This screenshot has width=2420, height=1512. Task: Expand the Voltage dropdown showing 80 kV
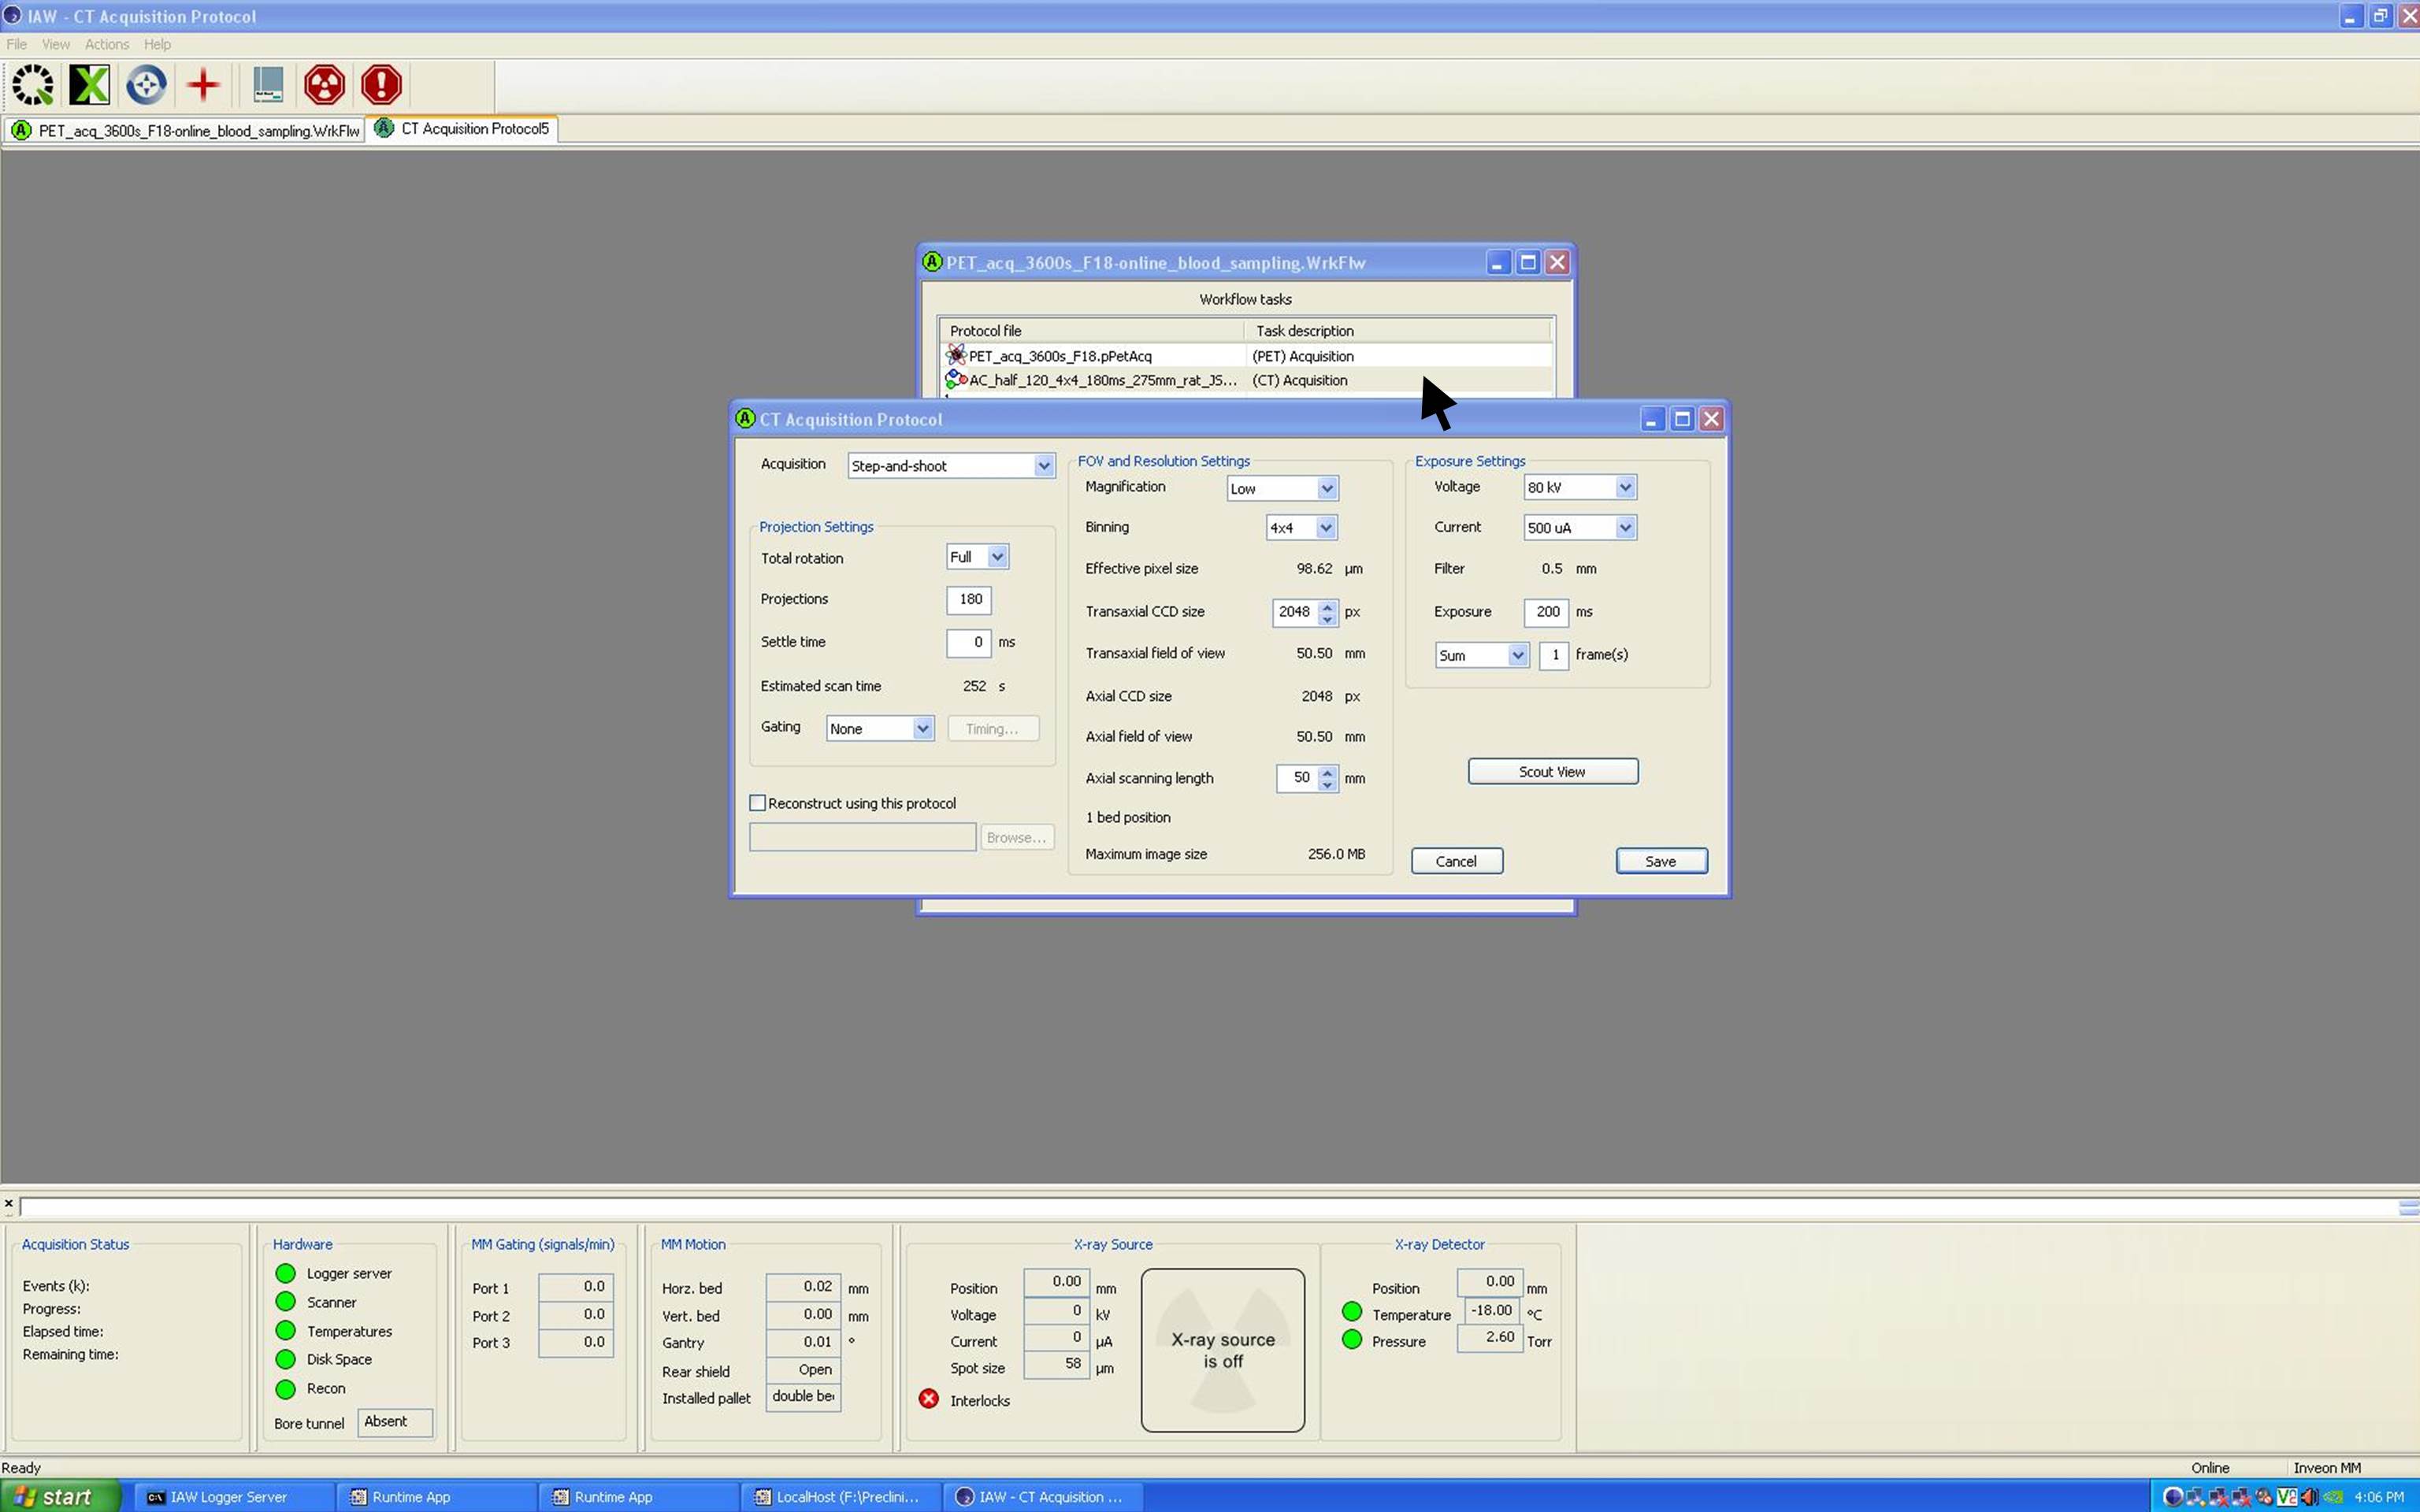1625,487
